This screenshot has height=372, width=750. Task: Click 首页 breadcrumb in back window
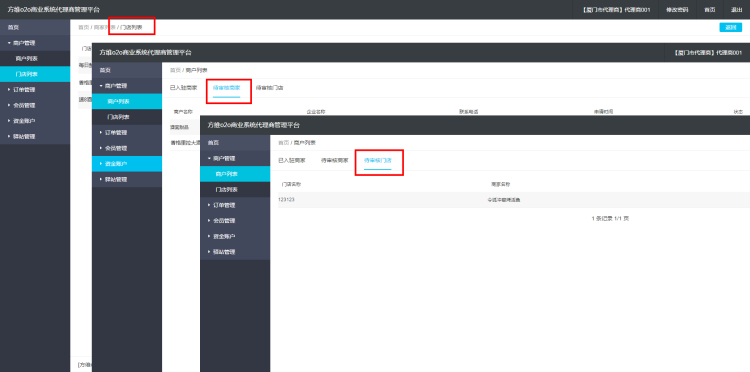pyautogui.click(x=84, y=27)
